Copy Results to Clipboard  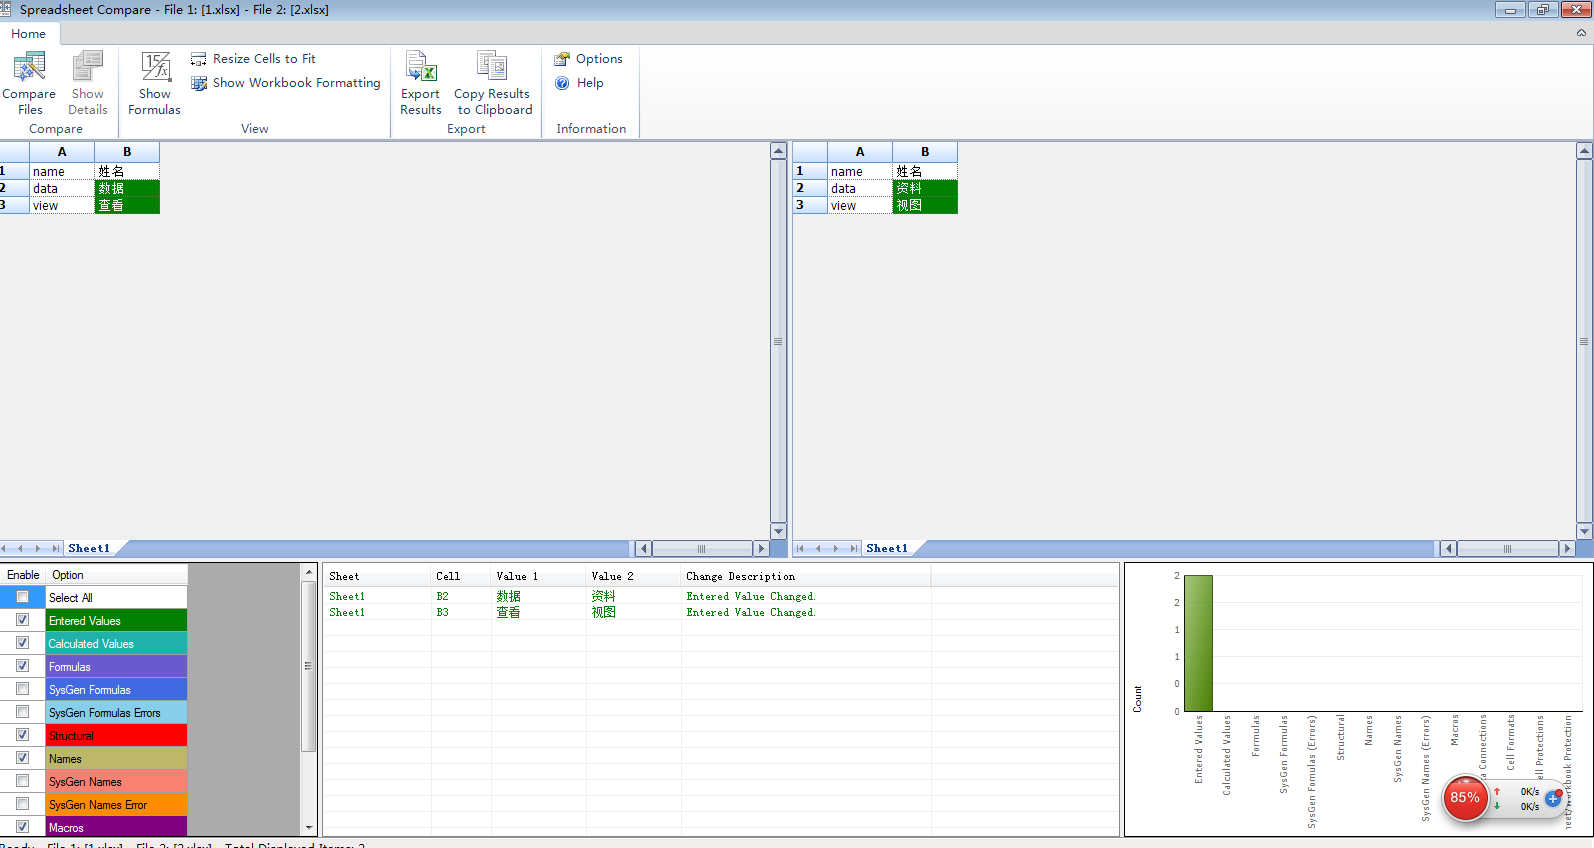click(492, 68)
